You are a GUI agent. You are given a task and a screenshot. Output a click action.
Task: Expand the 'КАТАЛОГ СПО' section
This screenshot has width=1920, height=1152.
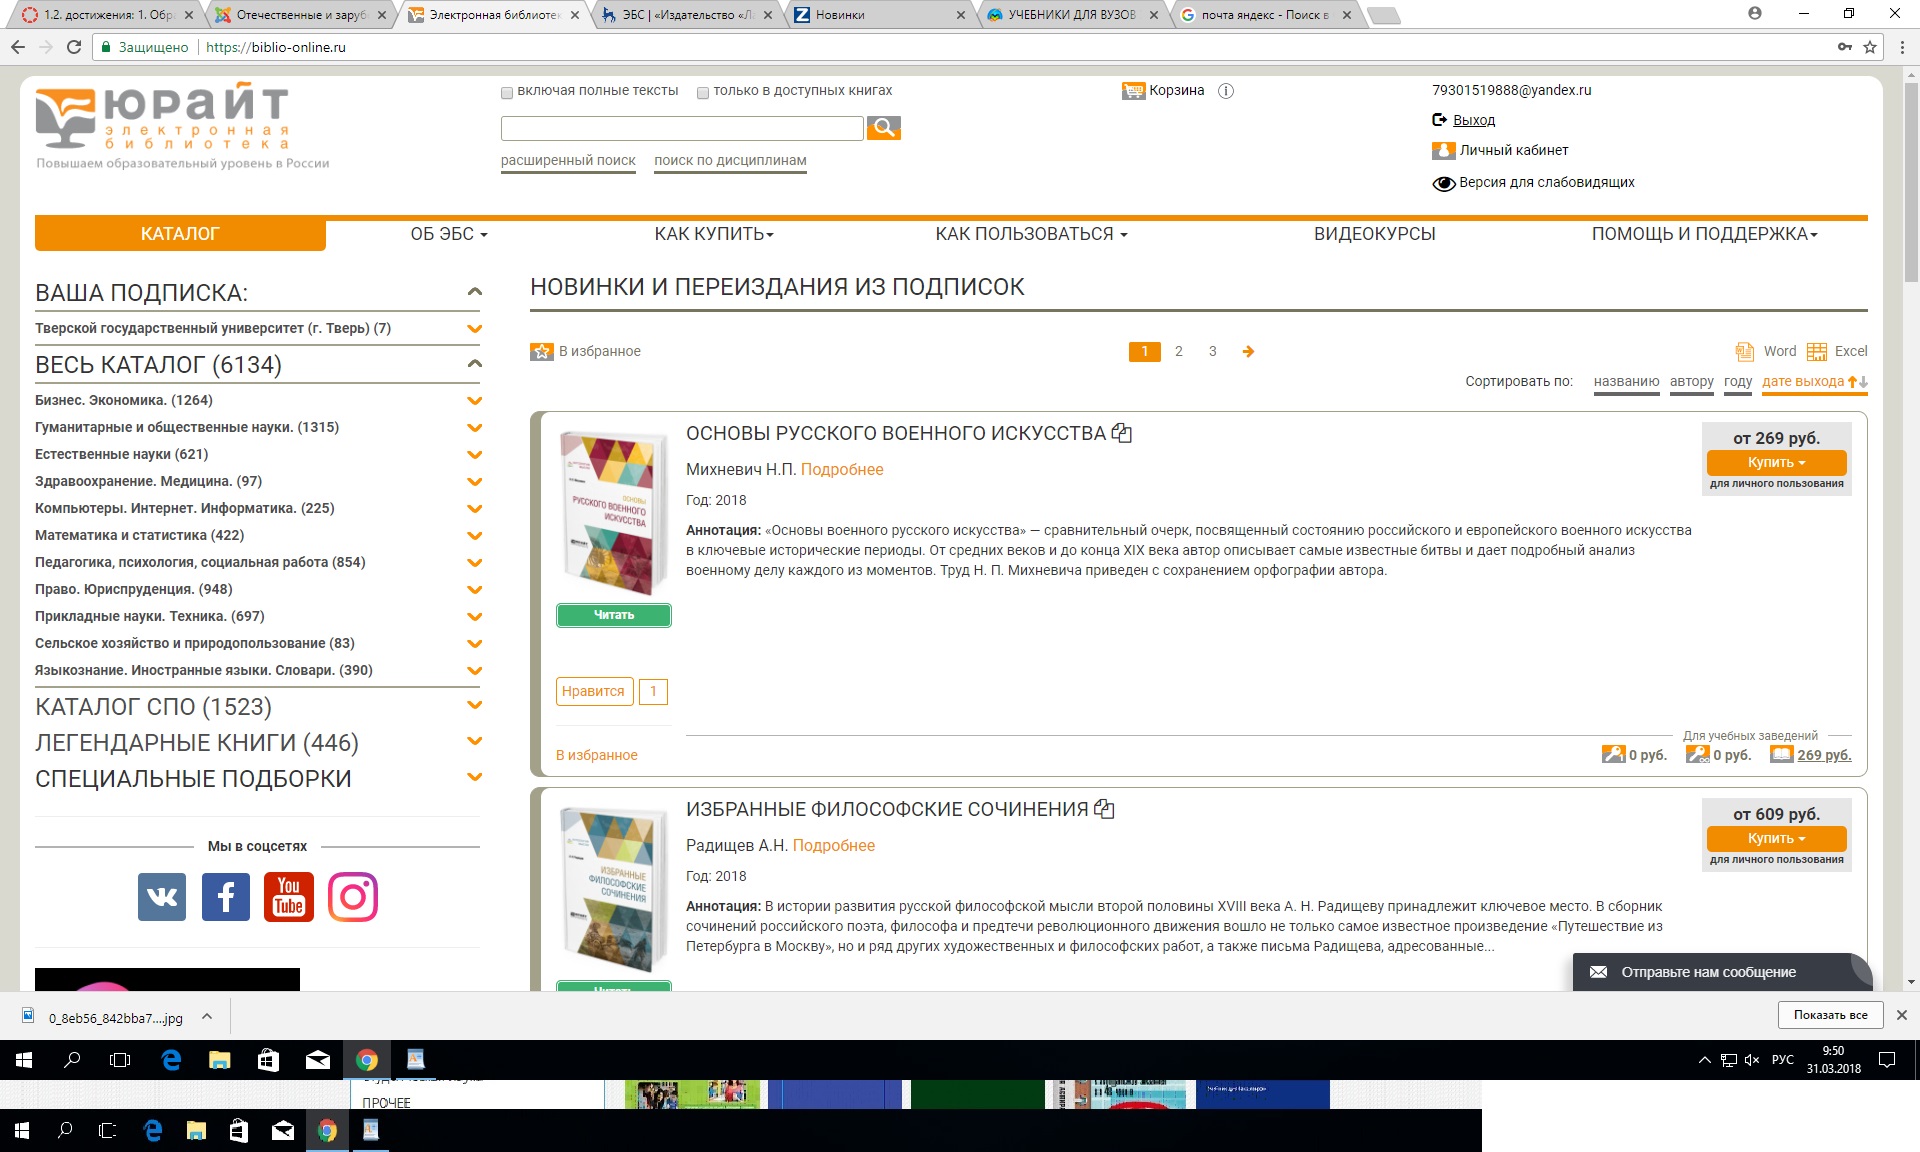point(475,706)
